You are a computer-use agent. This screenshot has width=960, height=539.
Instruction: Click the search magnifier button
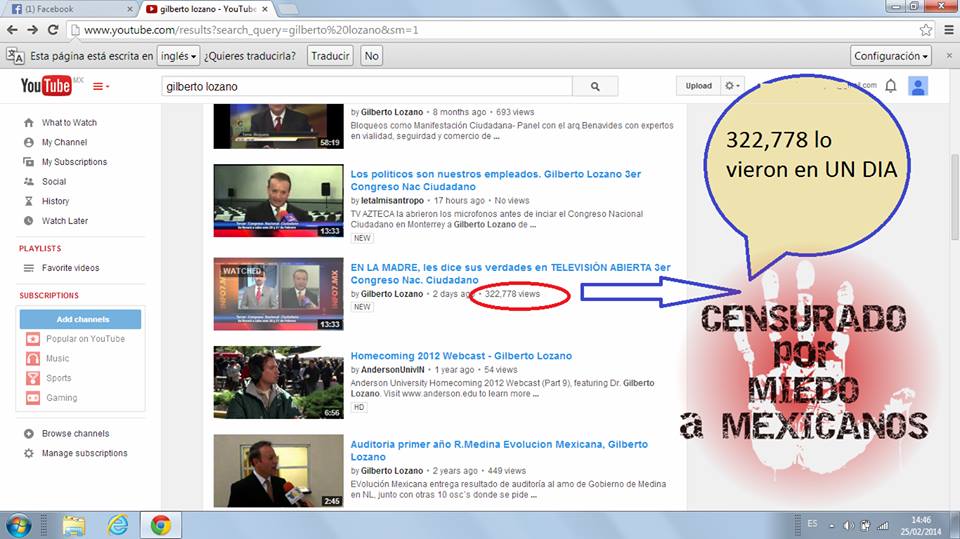(596, 87)
